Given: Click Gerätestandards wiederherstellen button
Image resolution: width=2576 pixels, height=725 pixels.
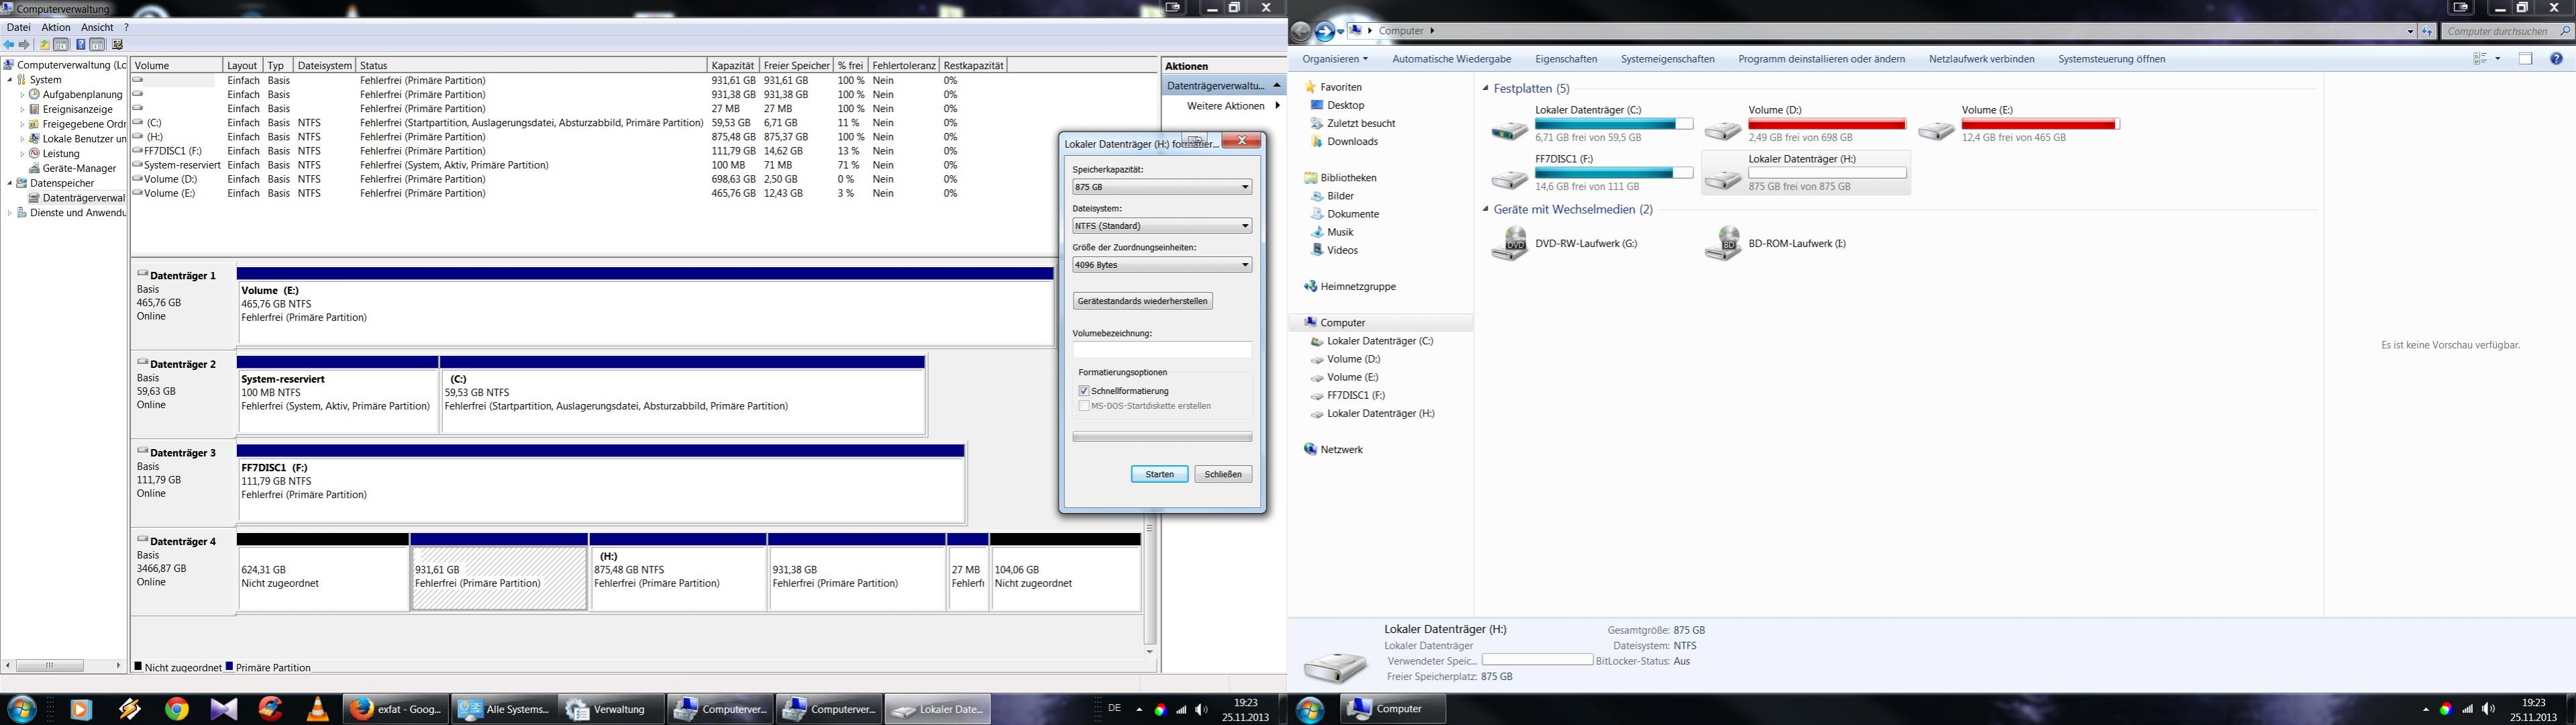Looking at the screenshot, I should [x=1142, y=301].
